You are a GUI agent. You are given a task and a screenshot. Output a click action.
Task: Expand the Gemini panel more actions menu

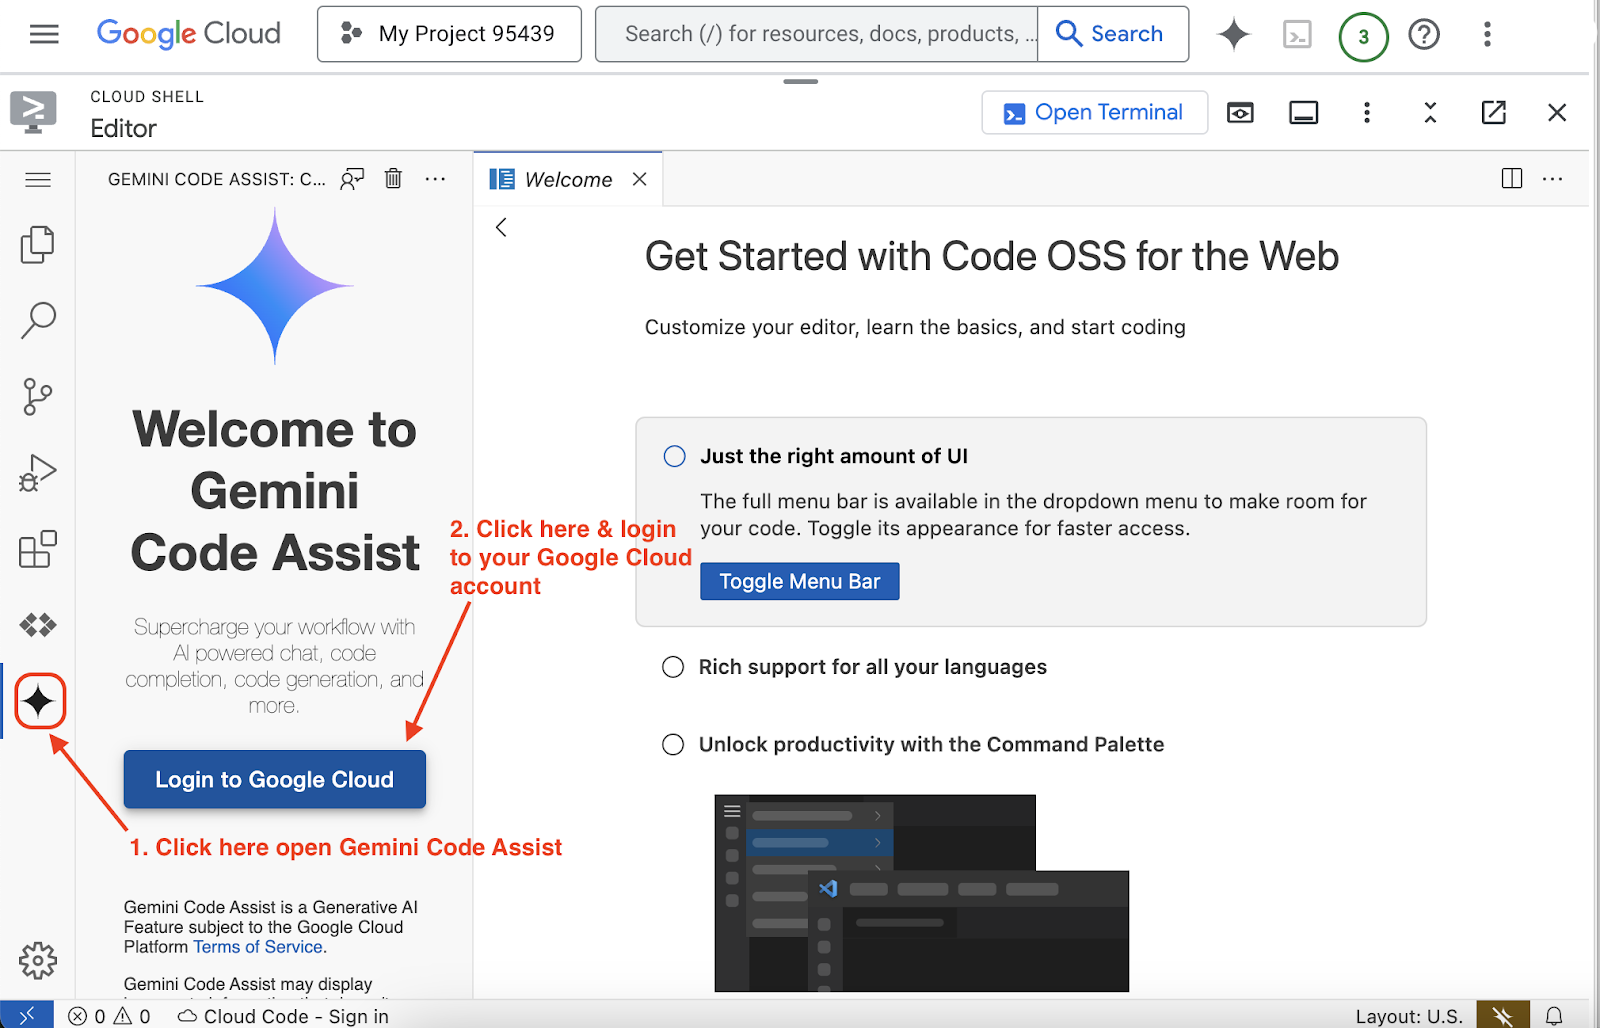(x=435, y=179)
